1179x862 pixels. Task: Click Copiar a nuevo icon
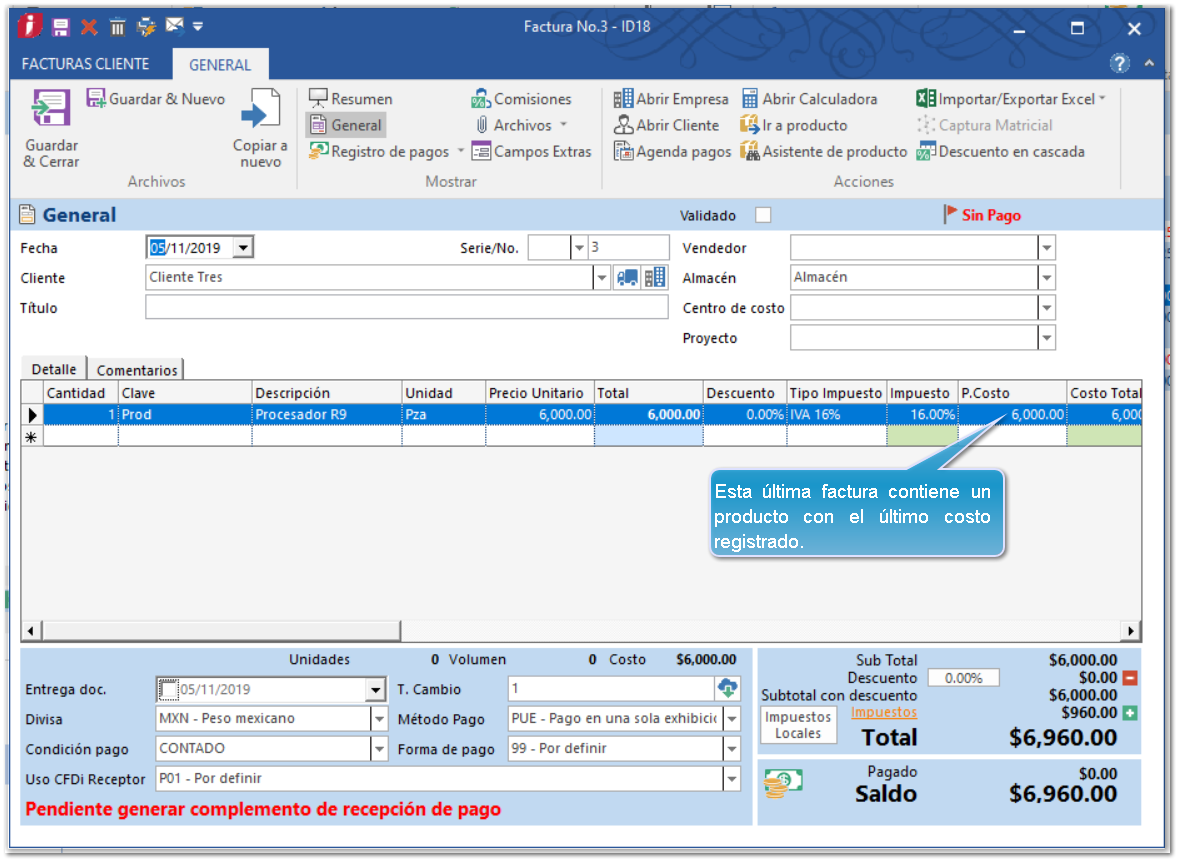point(260,111)
